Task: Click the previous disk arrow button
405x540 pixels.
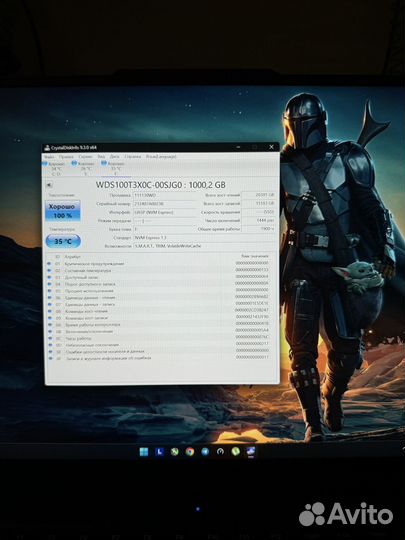Action: tap(49, 185)
